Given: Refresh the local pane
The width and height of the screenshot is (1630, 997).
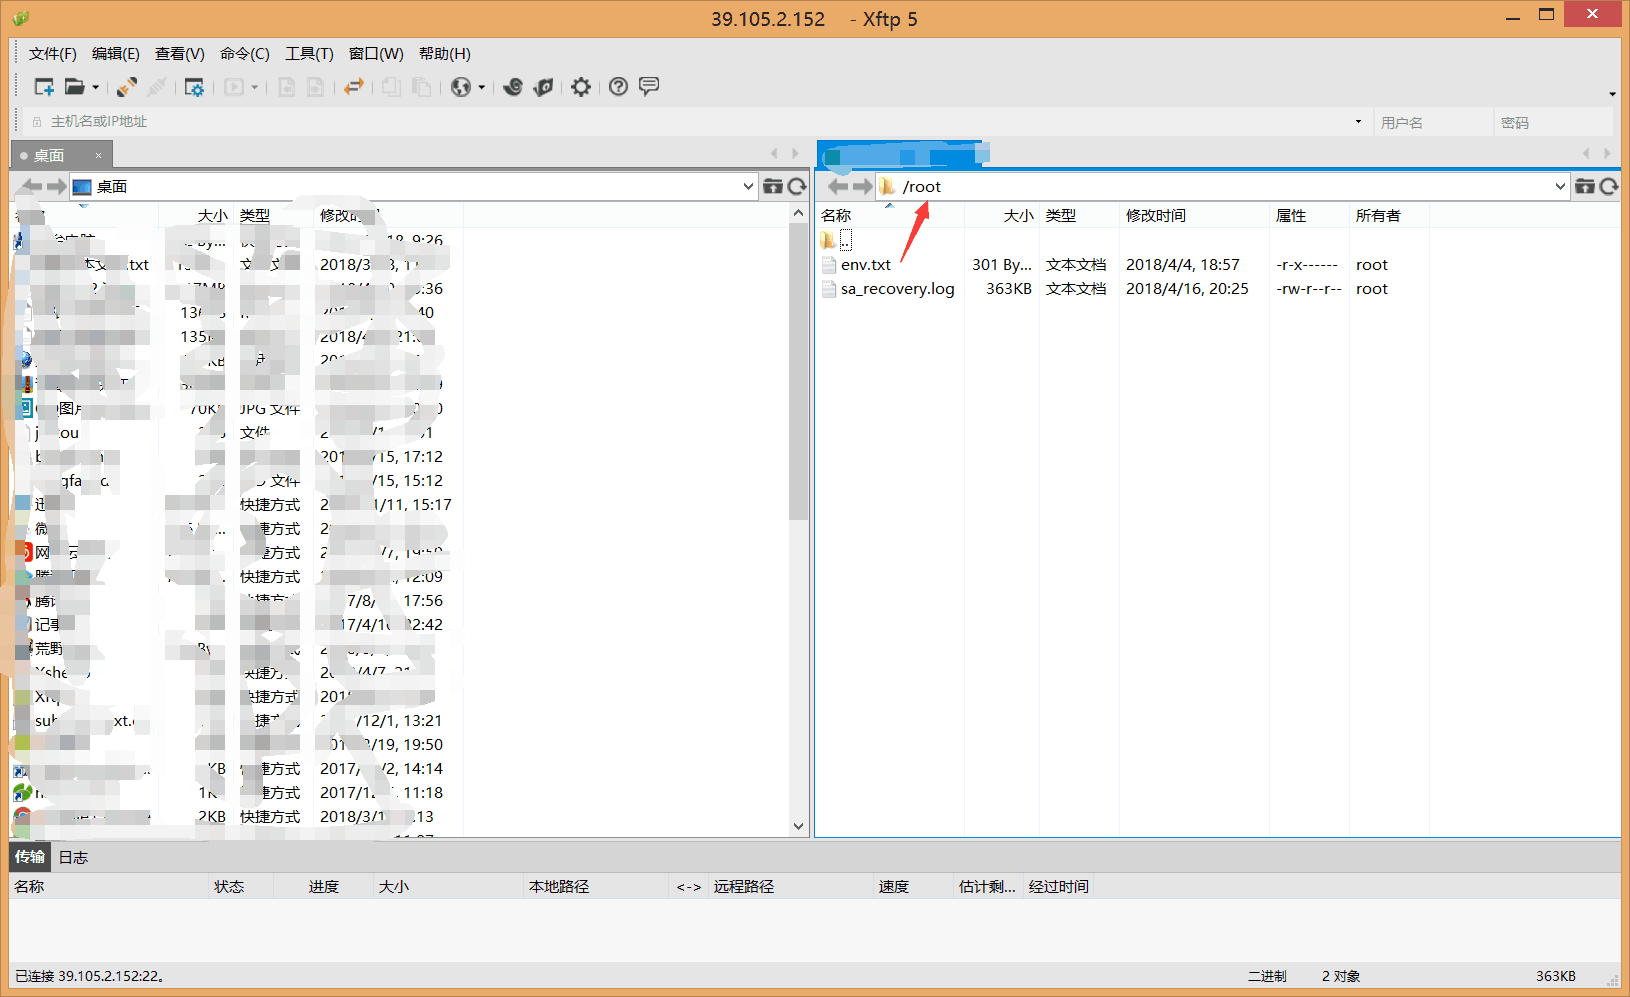Looking at the screenshot, I should pyautogui.click(x=797, y=186).
